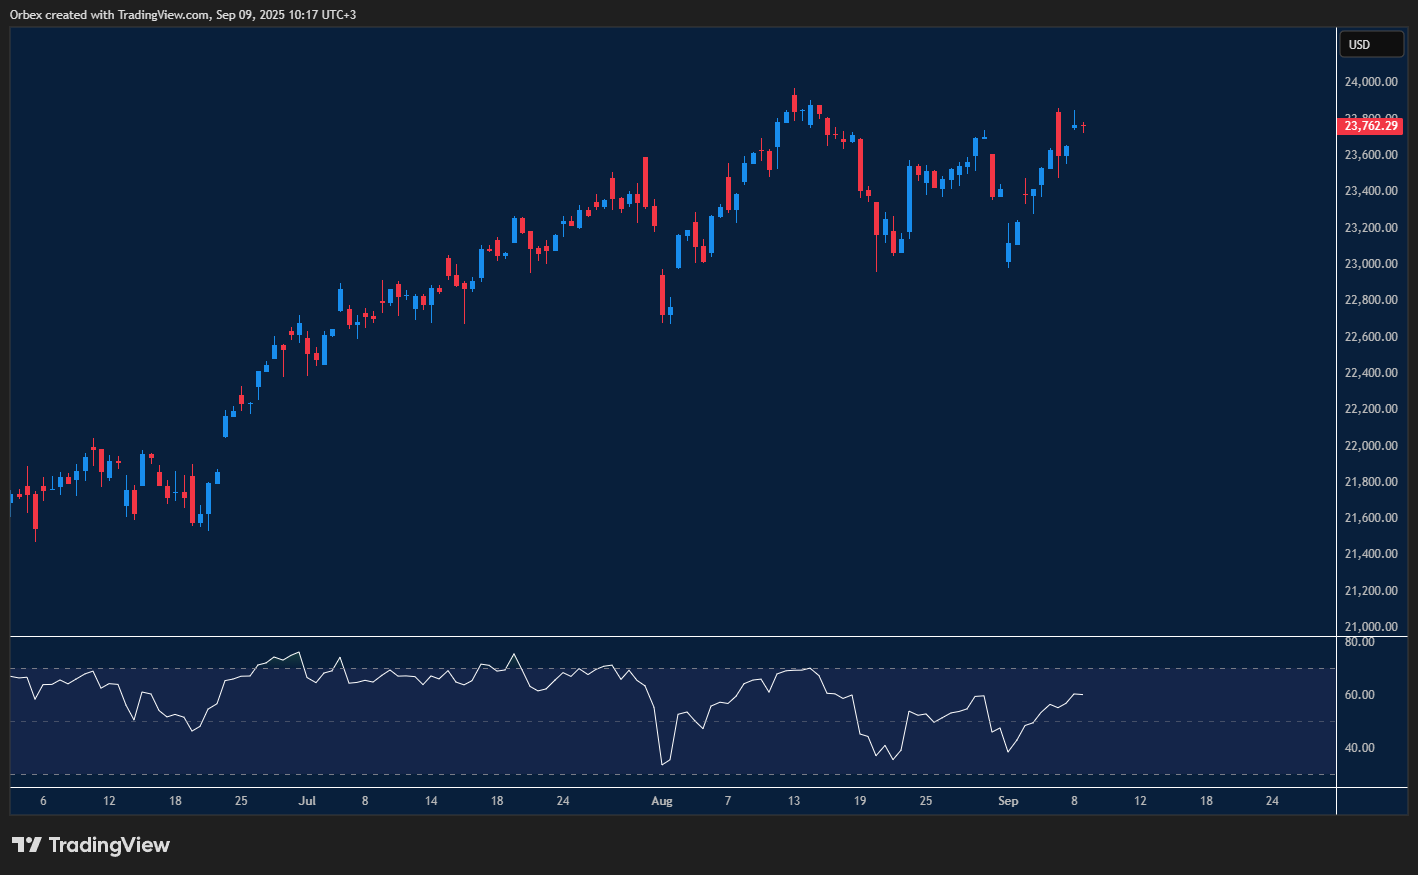Click the Orbex TradingView.com attribution header text
The image size is (1418, 875).
click(x=183, y=14)
